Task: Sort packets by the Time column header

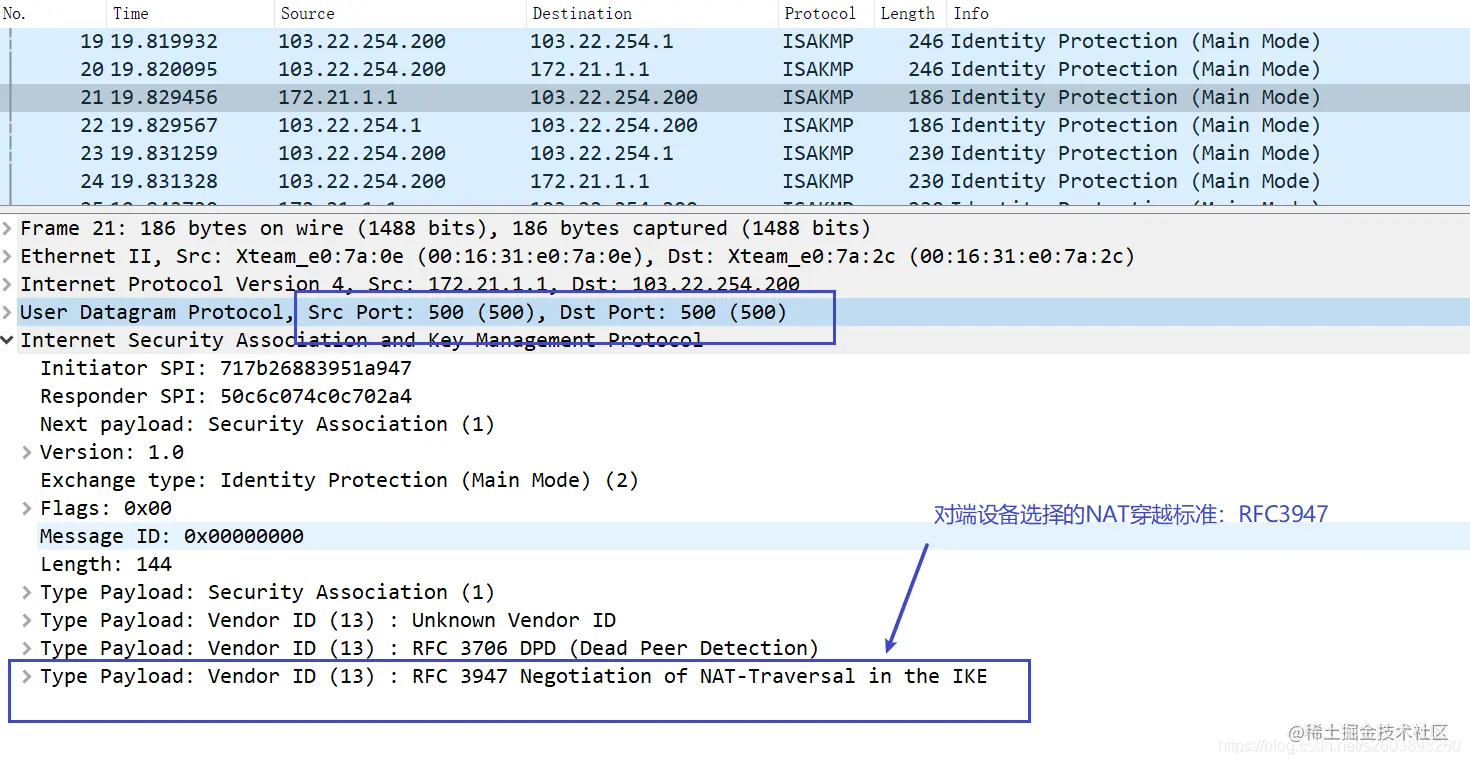Action: point(190,13)
